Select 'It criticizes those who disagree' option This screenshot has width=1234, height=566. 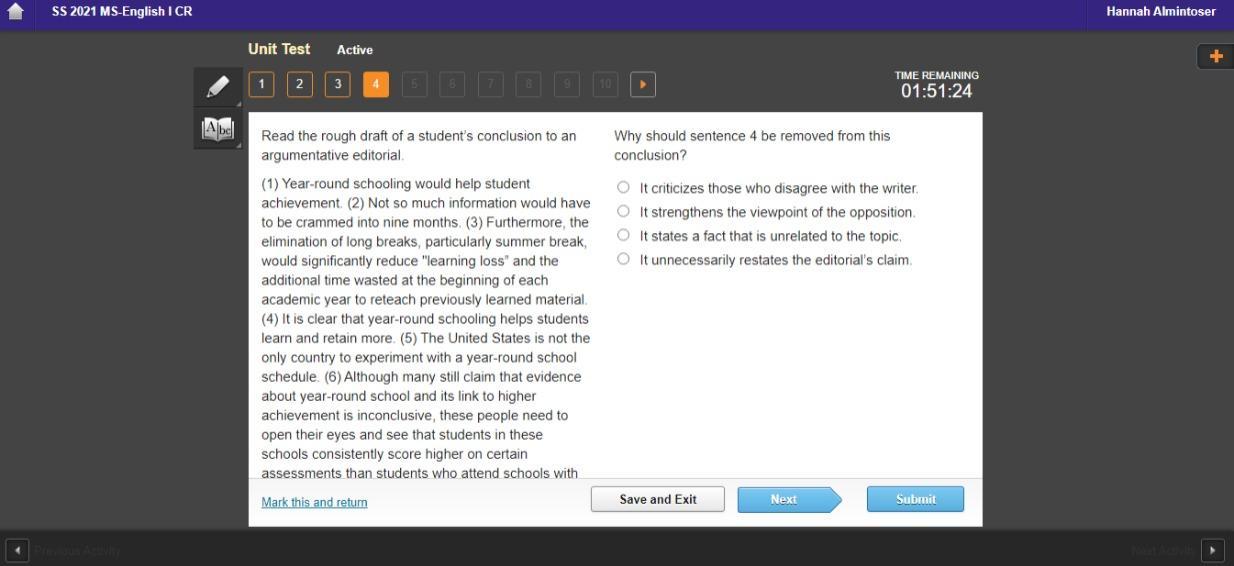click(x=624, y=188)
